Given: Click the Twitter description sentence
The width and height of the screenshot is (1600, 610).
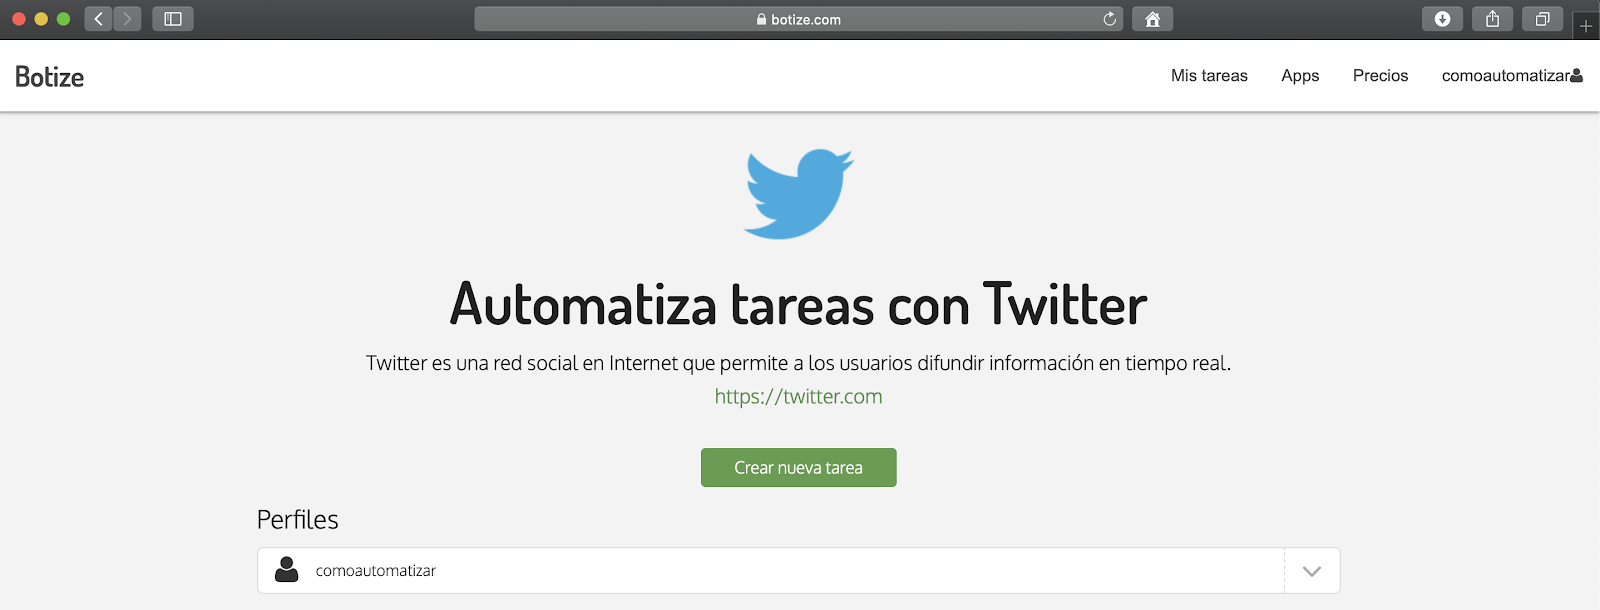Looking at the screenshot, I should pyautogui.click(x=798, y=363).
